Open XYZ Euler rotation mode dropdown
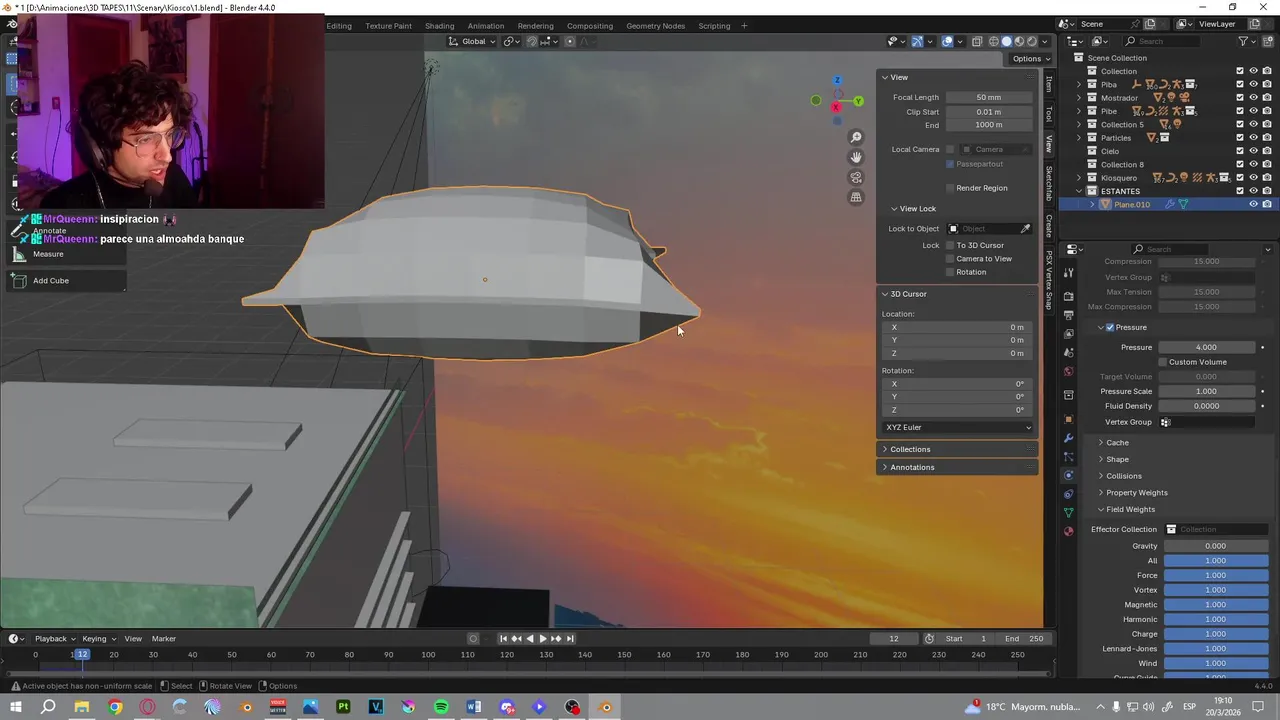The height and width of the screenshot is (720, 1280). click(958, 428)
